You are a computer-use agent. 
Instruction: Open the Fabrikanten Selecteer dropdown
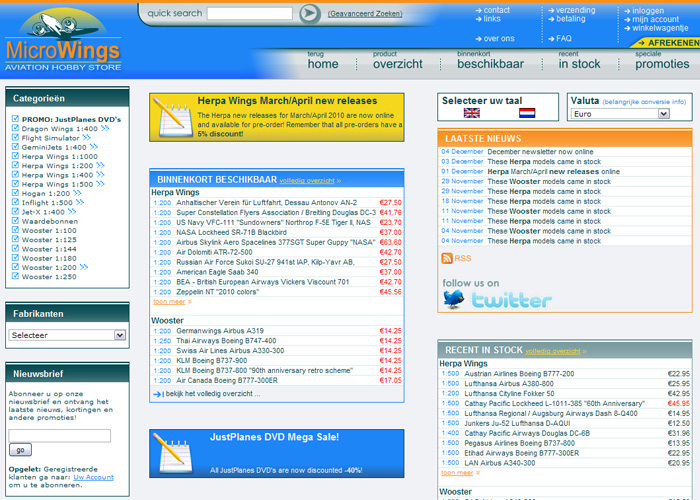[67, 335]
